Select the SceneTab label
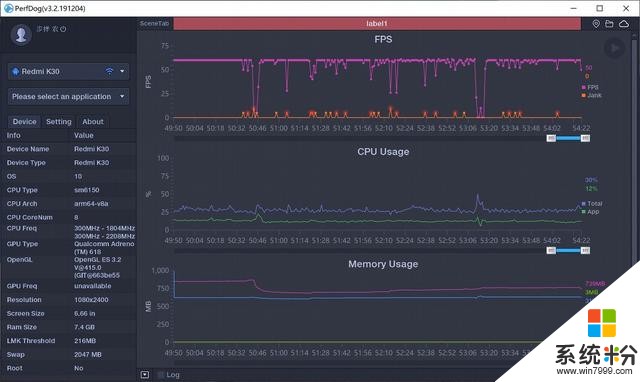The image size is (640, 382). point(154,23)
